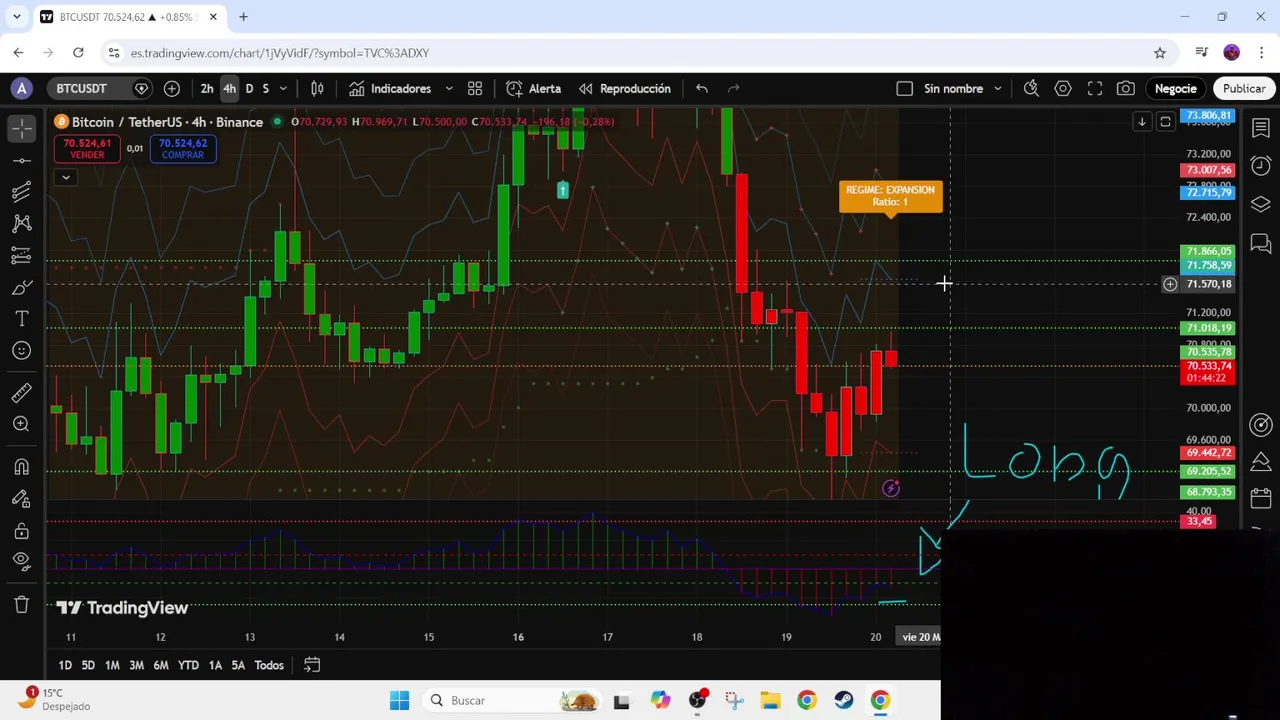Collapse the indicator legend chevron
The width and height of the screenshot is (1280, 720).
pos(65,178)
